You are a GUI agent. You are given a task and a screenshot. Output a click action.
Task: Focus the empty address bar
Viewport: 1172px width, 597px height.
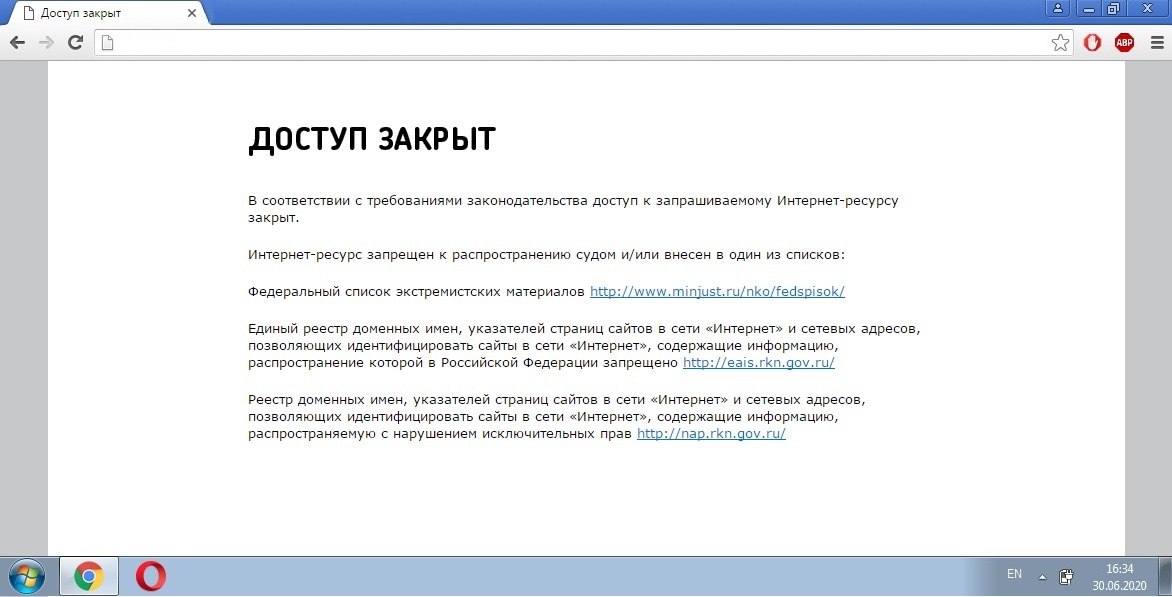pos(583,43)
